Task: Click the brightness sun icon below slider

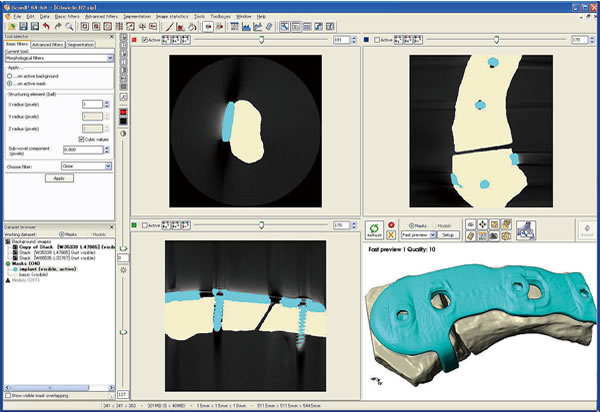Action: pyautogui.click(x=123, y=270)
